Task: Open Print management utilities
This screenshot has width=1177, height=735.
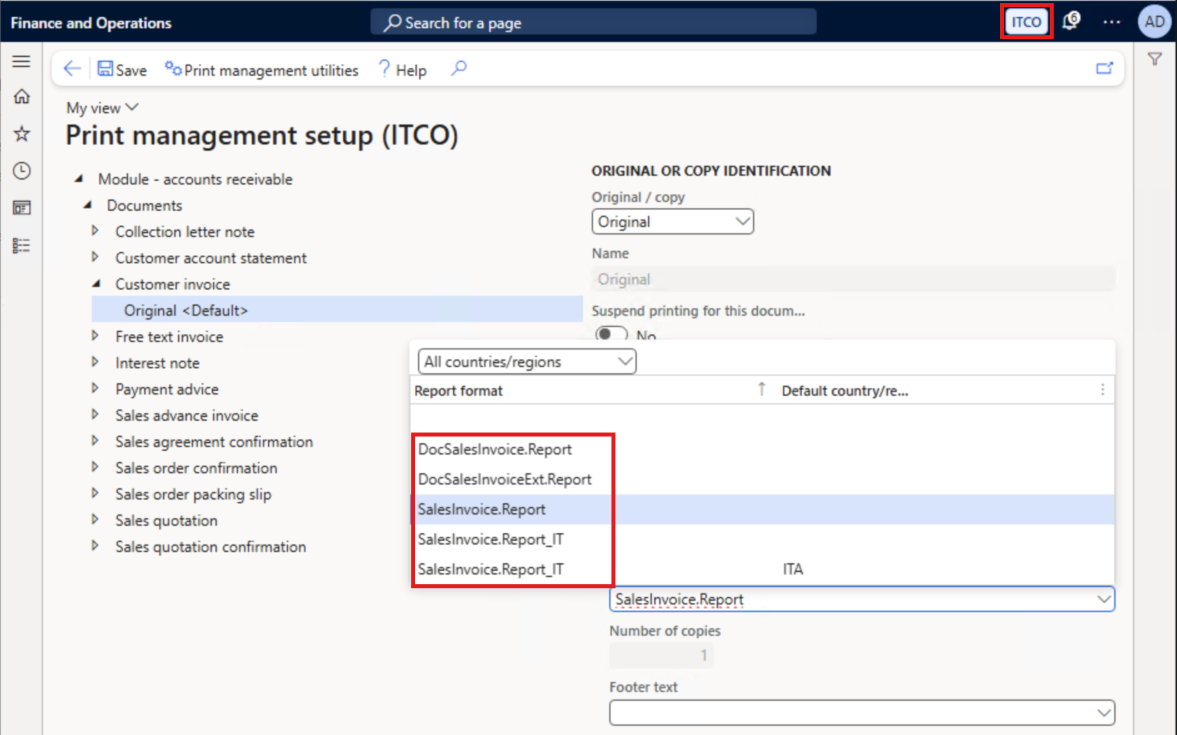Action: [x=262, y=70]
